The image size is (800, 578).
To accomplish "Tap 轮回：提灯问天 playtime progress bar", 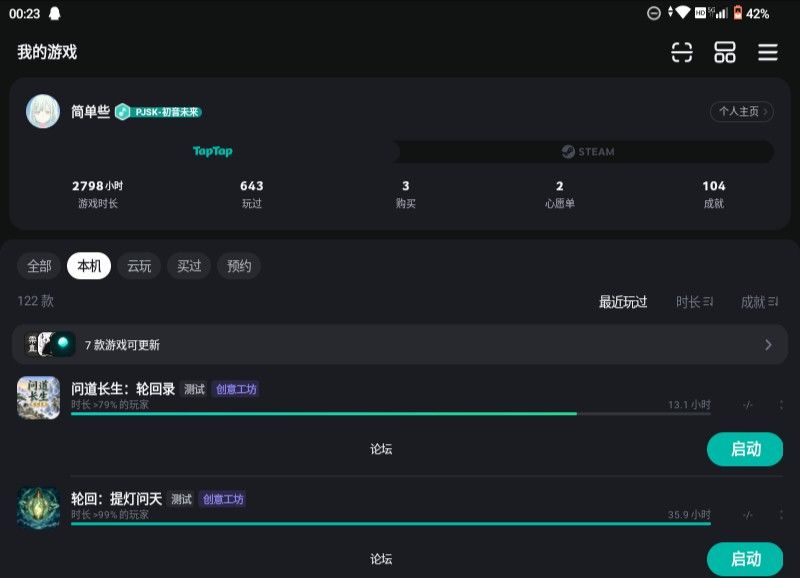I will (x=390, y=523).
